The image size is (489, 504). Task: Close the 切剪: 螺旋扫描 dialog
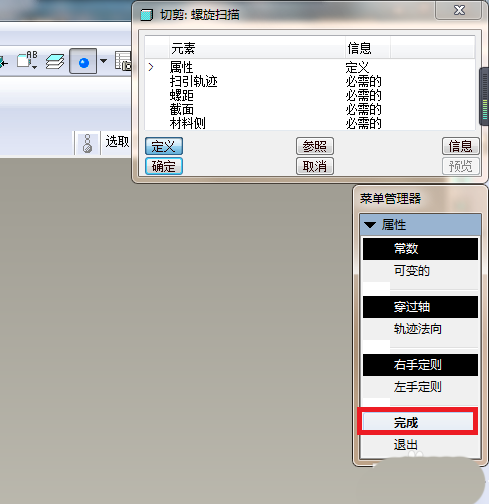pyautogui.click(x=459, y=10)
